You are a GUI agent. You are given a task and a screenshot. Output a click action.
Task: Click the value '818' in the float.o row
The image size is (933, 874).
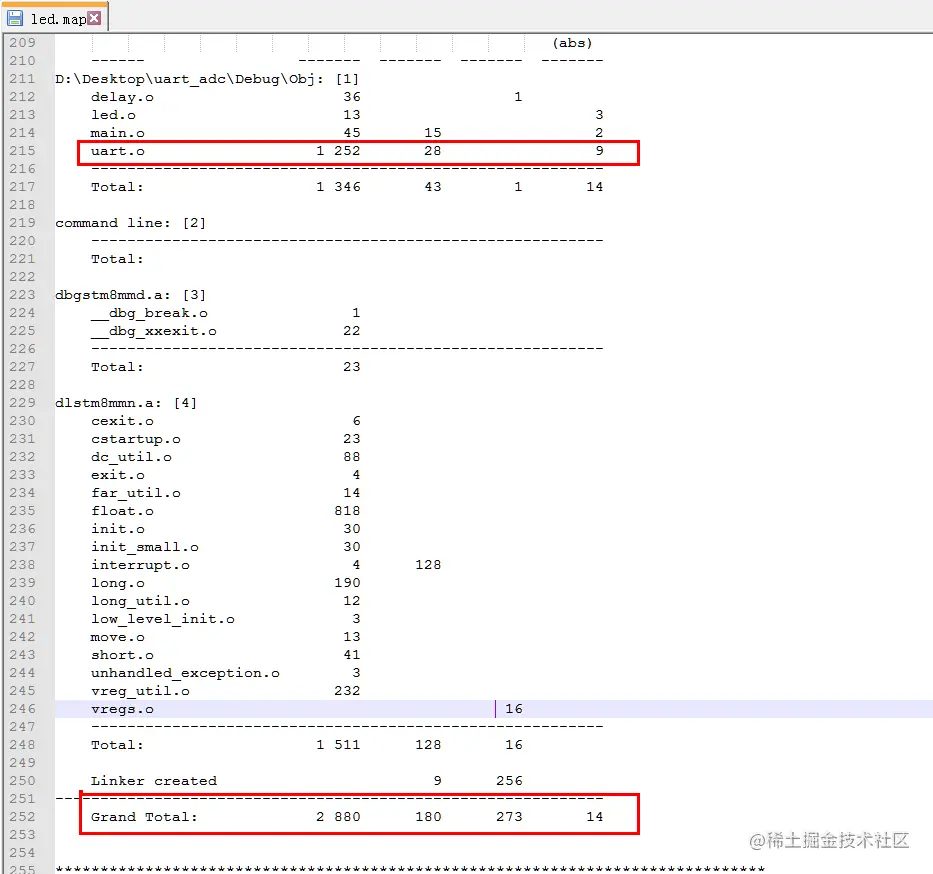[x=347, y=510]
